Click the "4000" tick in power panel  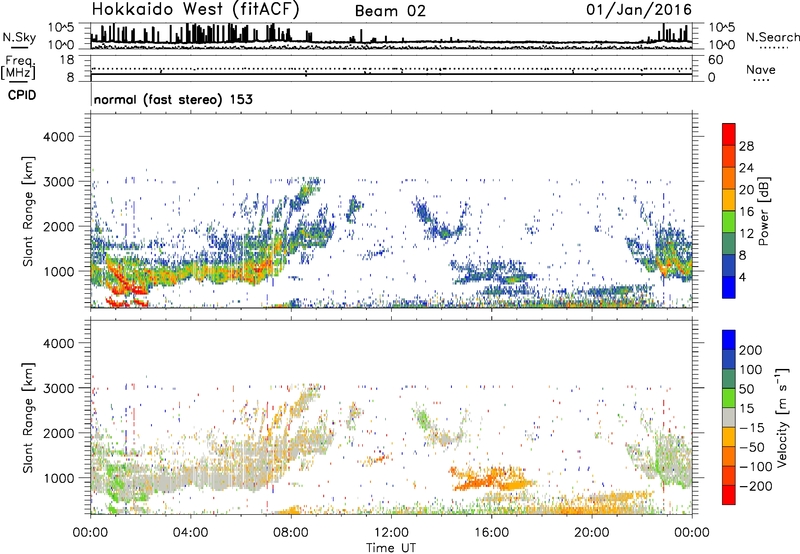[x=59, y=137]
